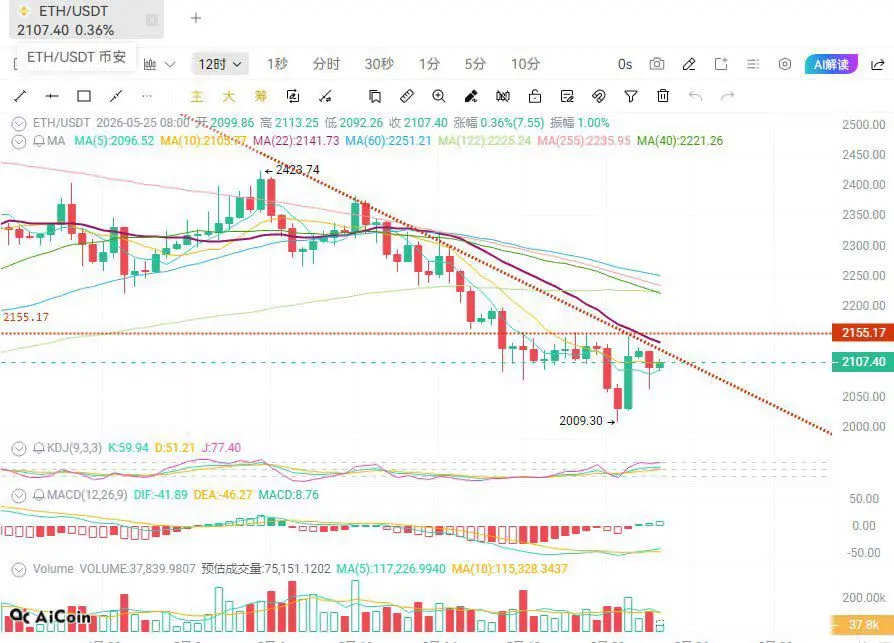Click the MA(22):2141.73 label
This screenshot has height=643, width=894.
click(296, 141)
